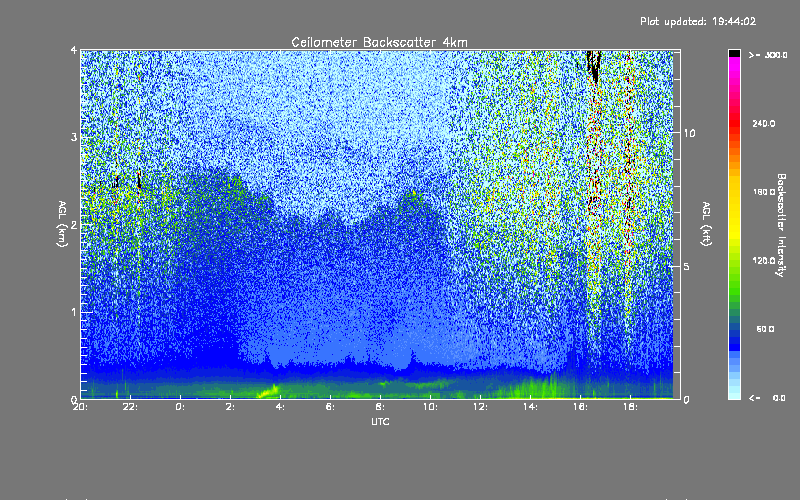The image size is (800, 500).
Task: Click the midnight "0:" time tick label
Action: click(180, 407)
